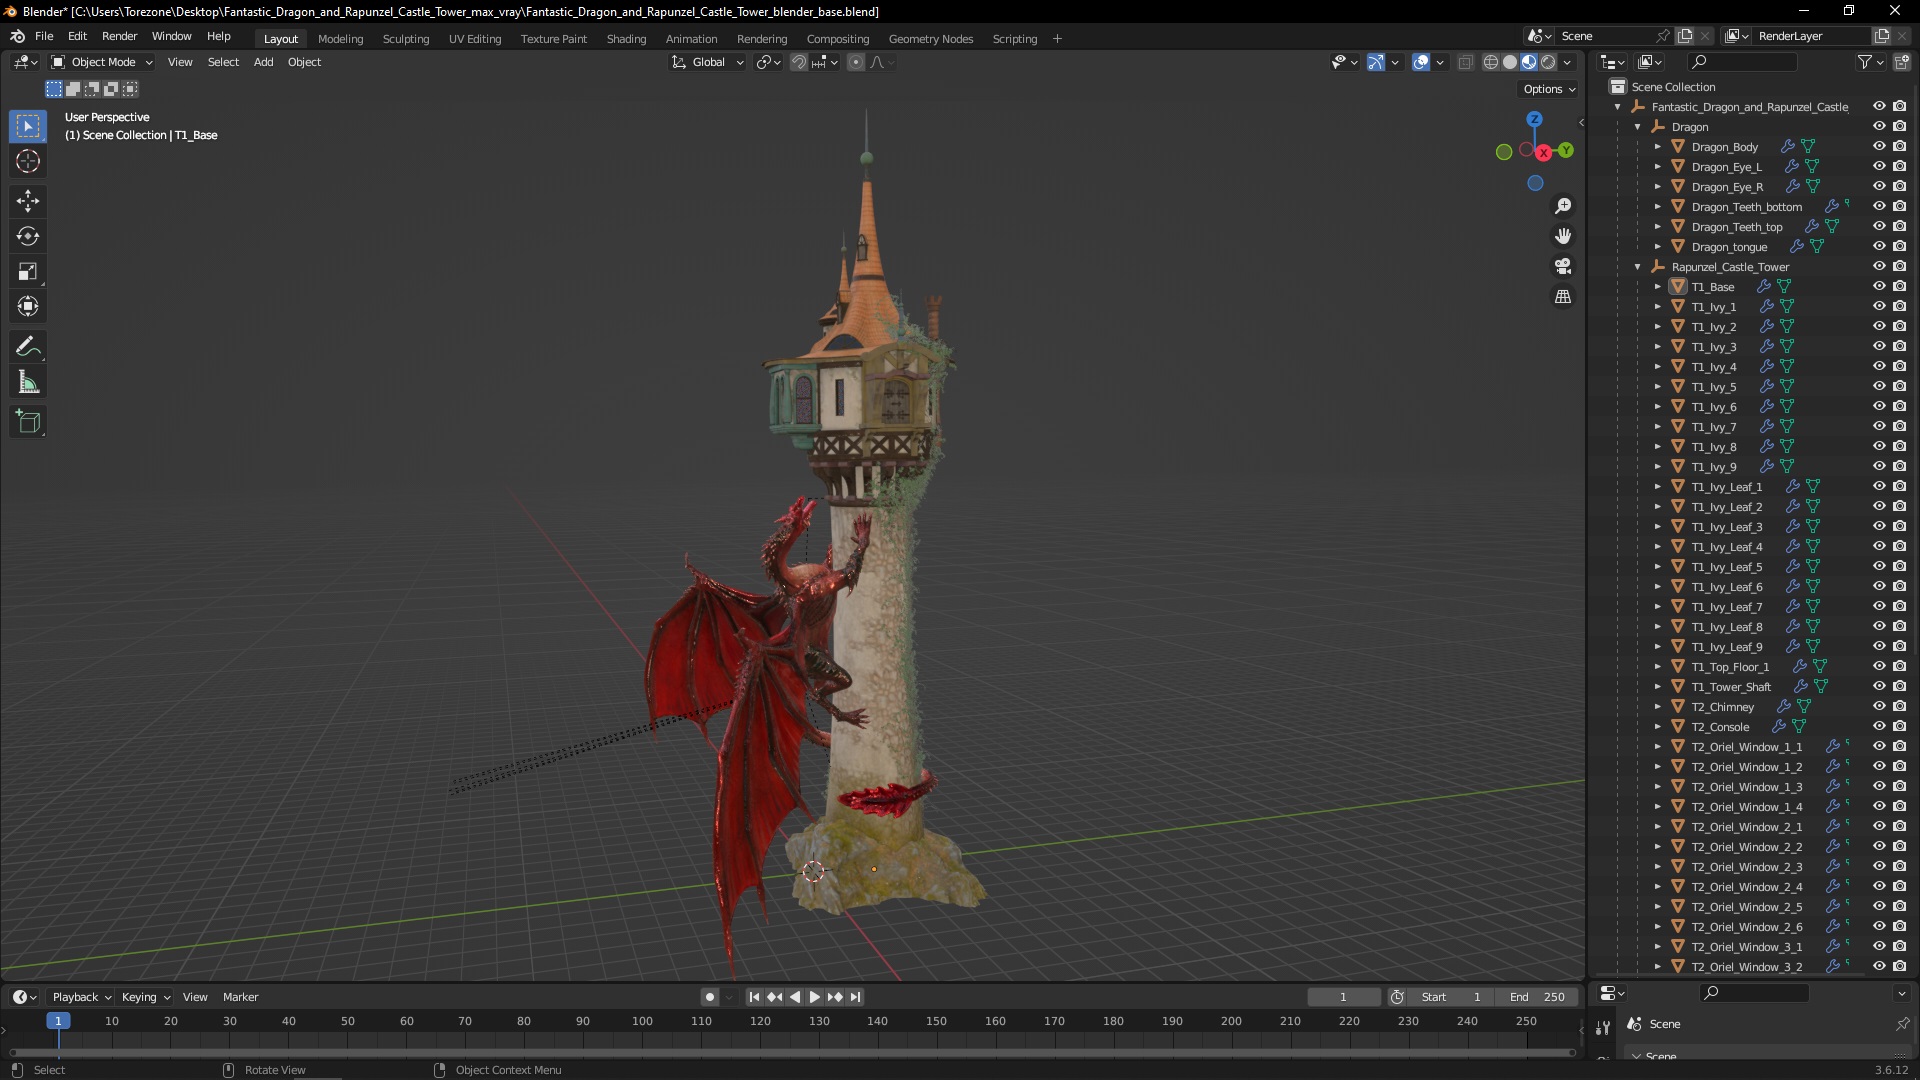The width and height of the screenshot is (1920, 1080).
Task: Click the frame 1 playhead marker
Action: click(58, 1021)
